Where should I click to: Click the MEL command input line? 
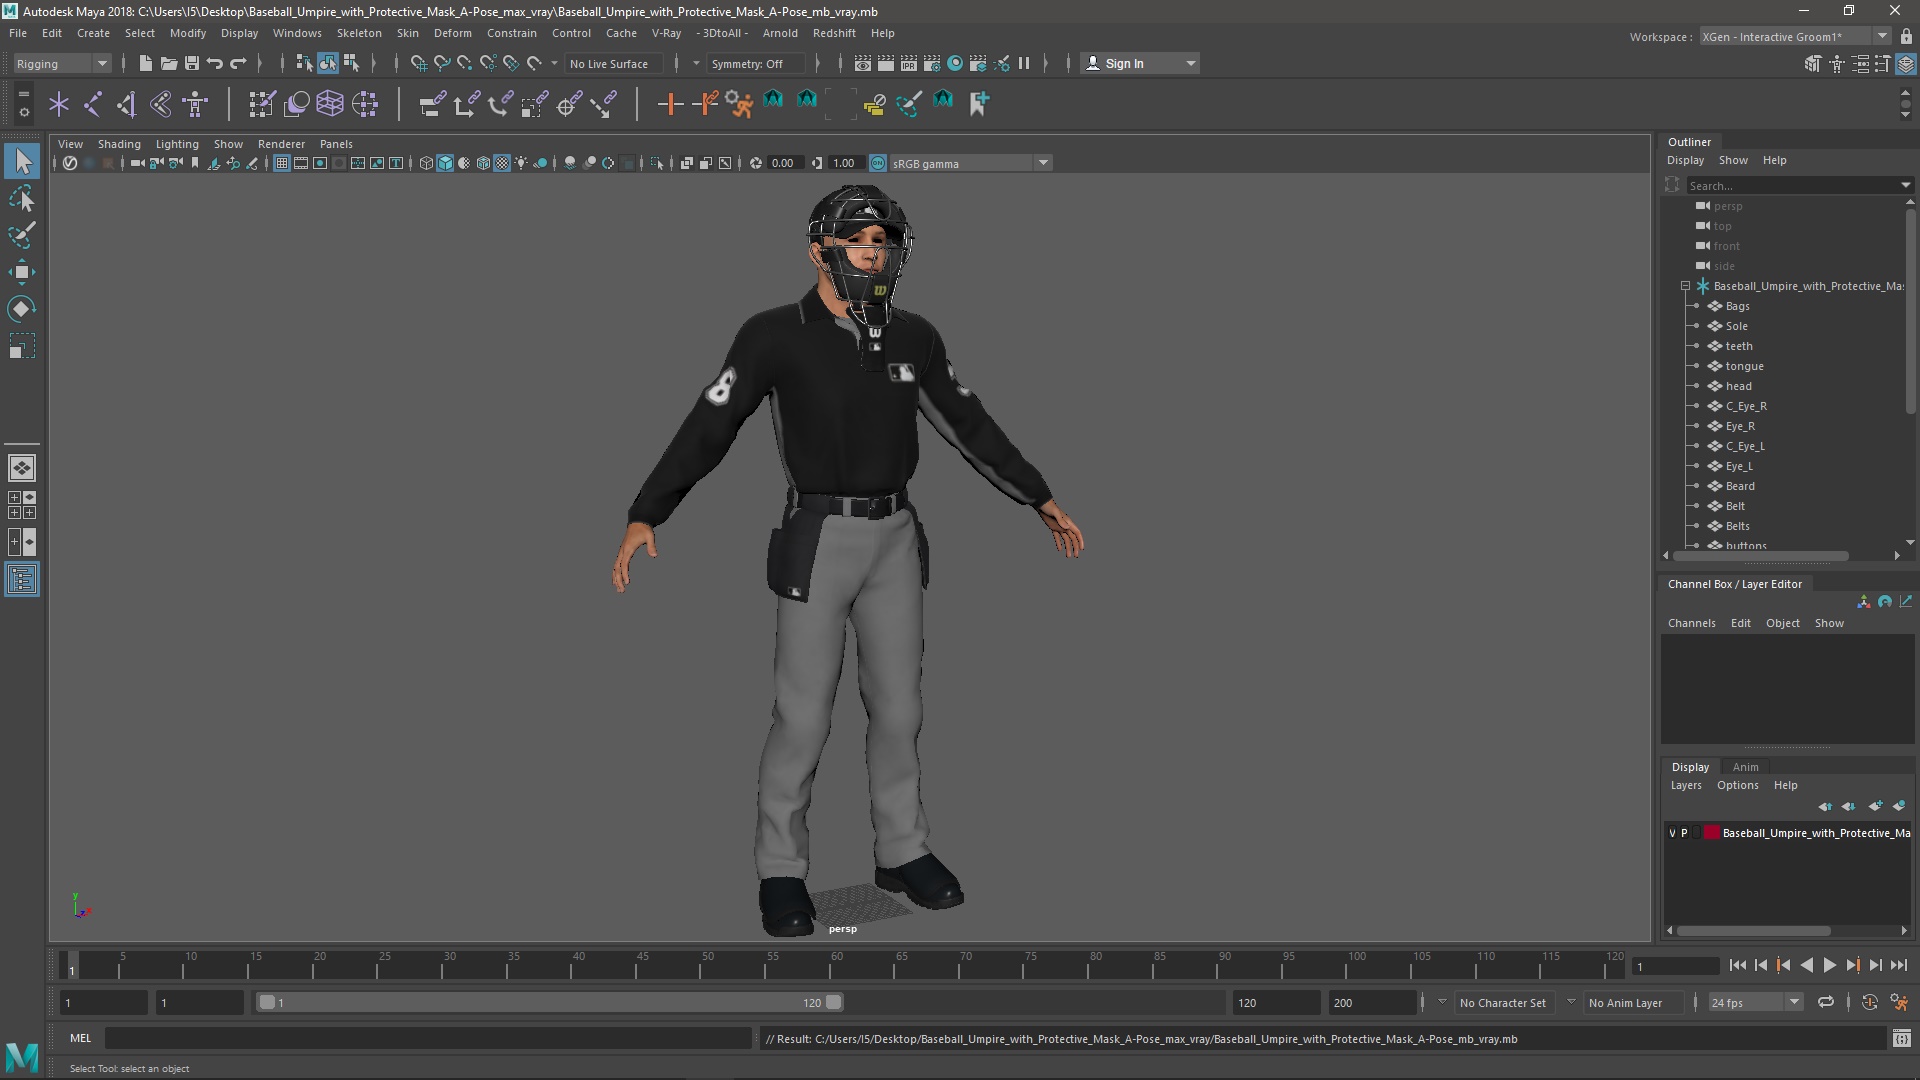click(x=428, y=1038)
